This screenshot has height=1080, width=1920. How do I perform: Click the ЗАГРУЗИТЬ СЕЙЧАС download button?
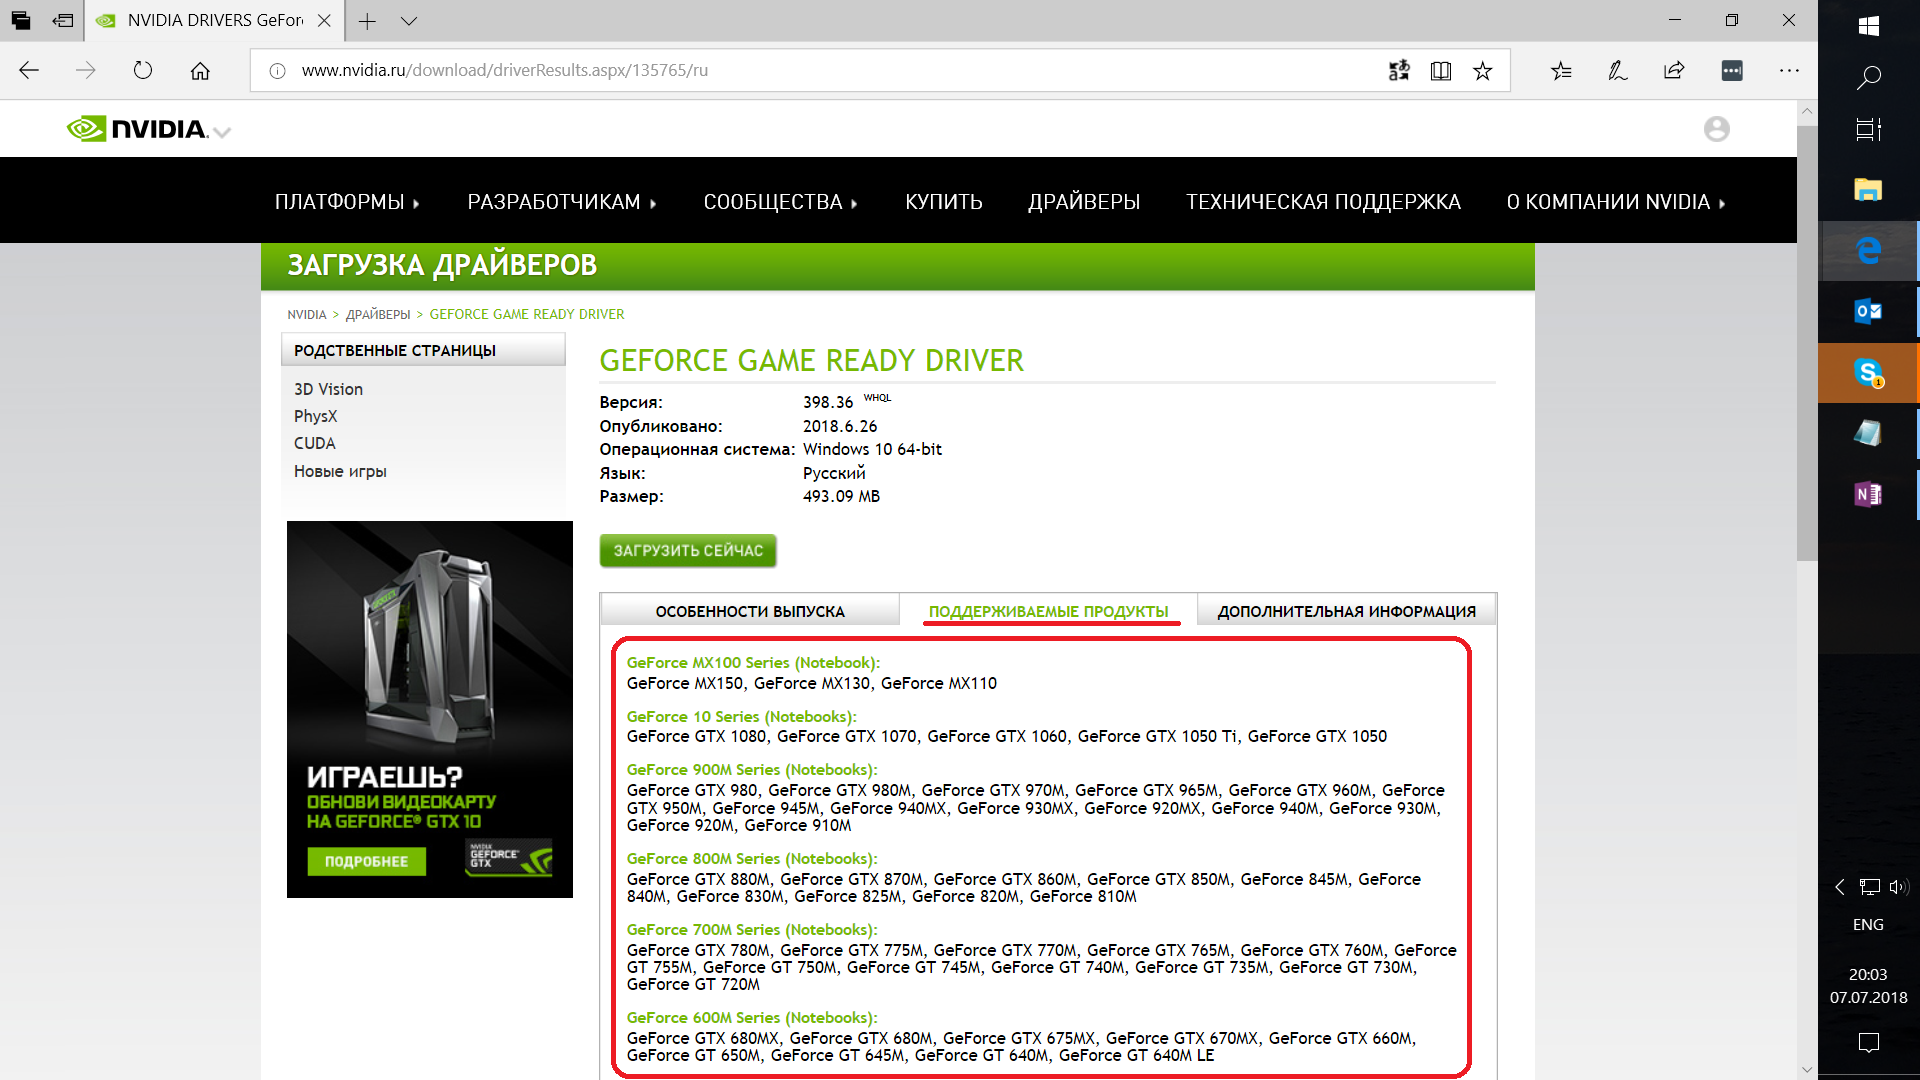(688, 551)
